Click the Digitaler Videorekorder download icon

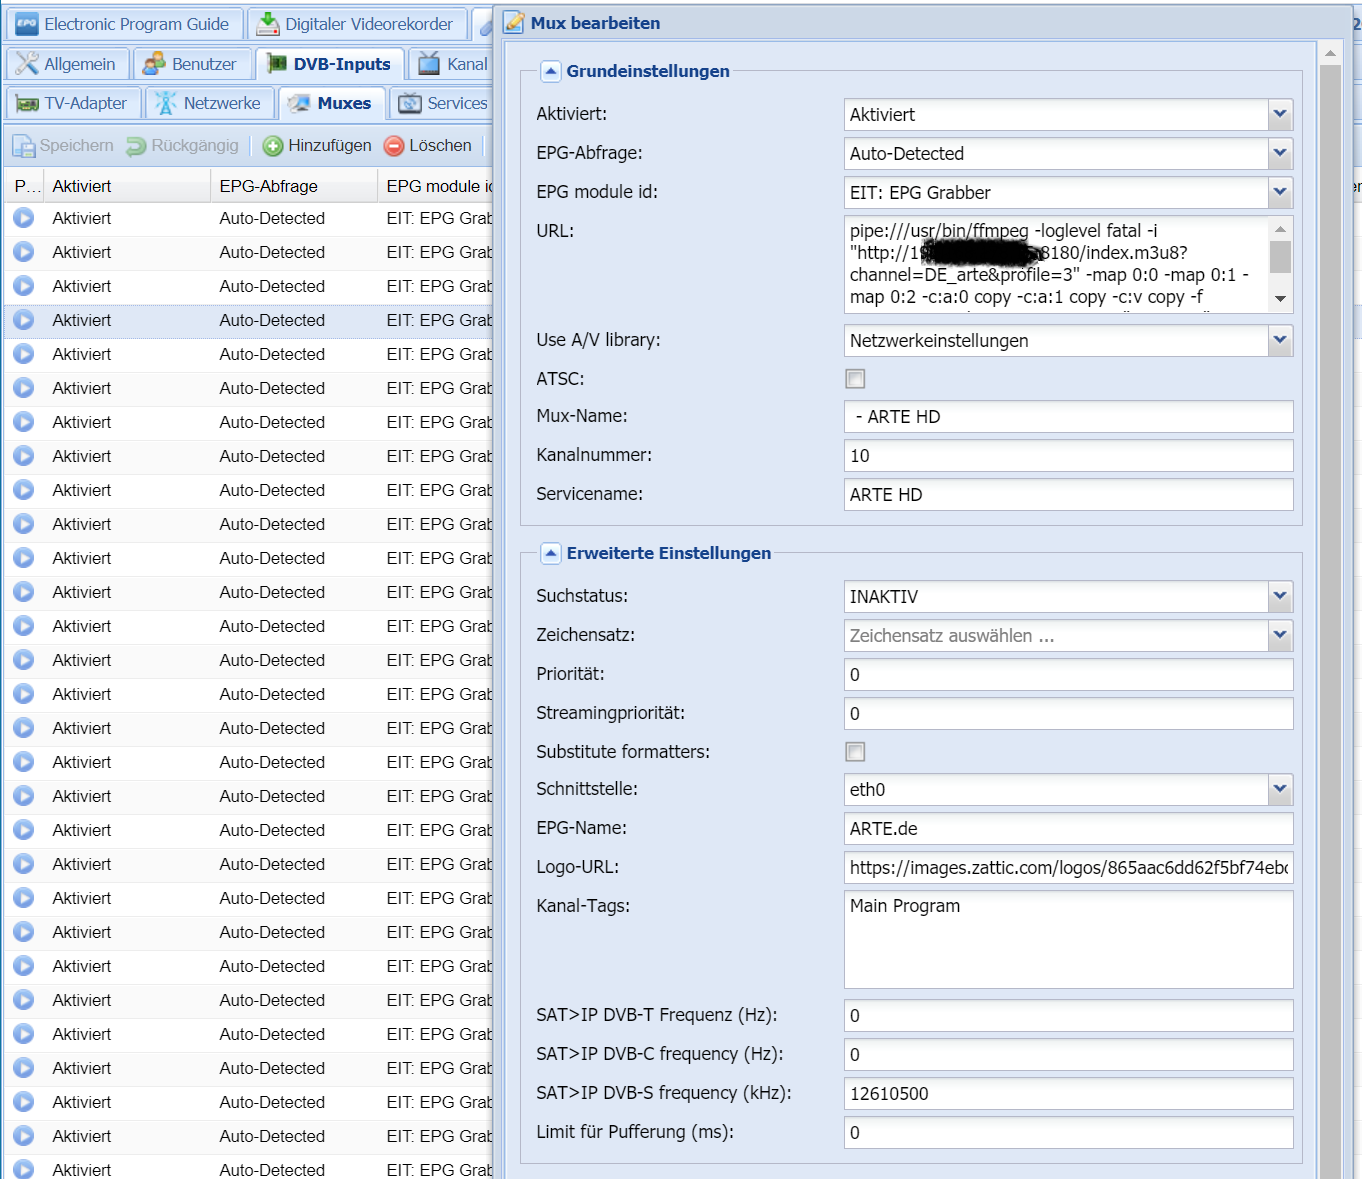click(268, 23)
